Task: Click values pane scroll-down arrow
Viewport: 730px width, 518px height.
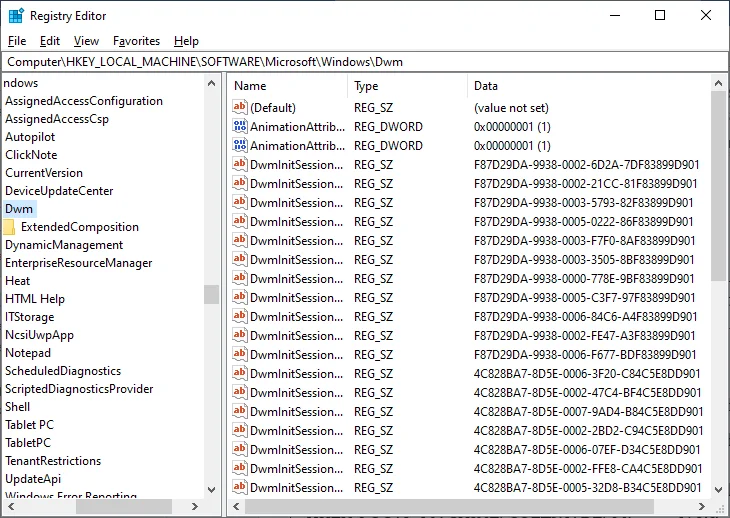Action: click(718, 490)
